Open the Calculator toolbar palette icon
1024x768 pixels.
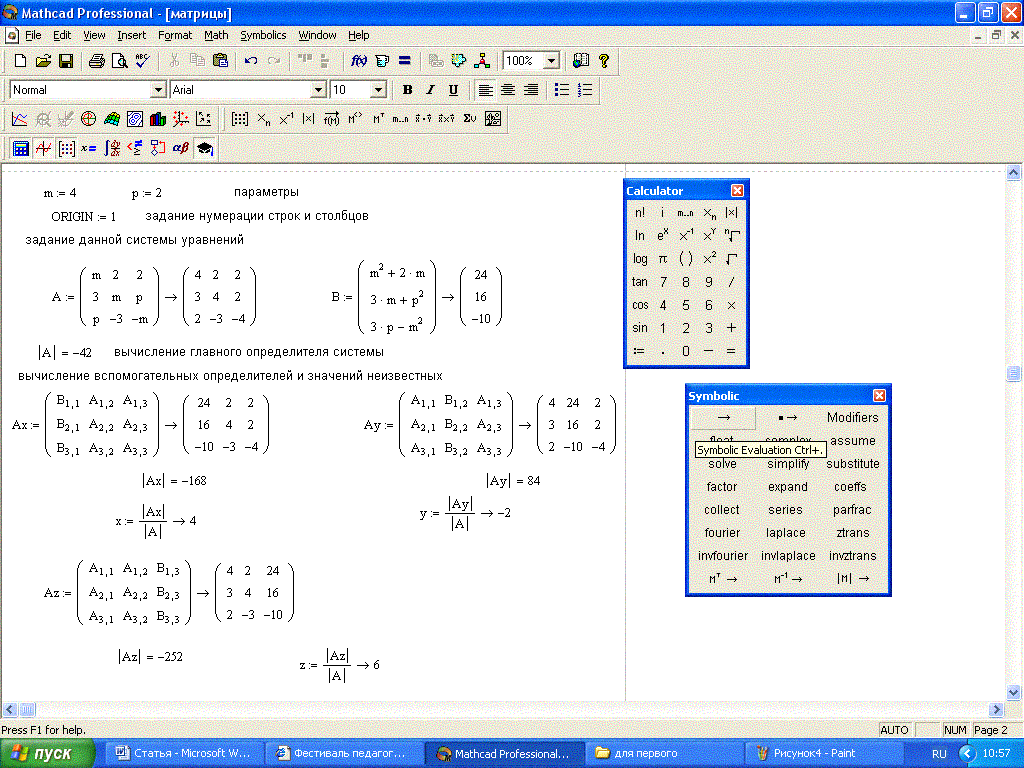tap(20, 149)
